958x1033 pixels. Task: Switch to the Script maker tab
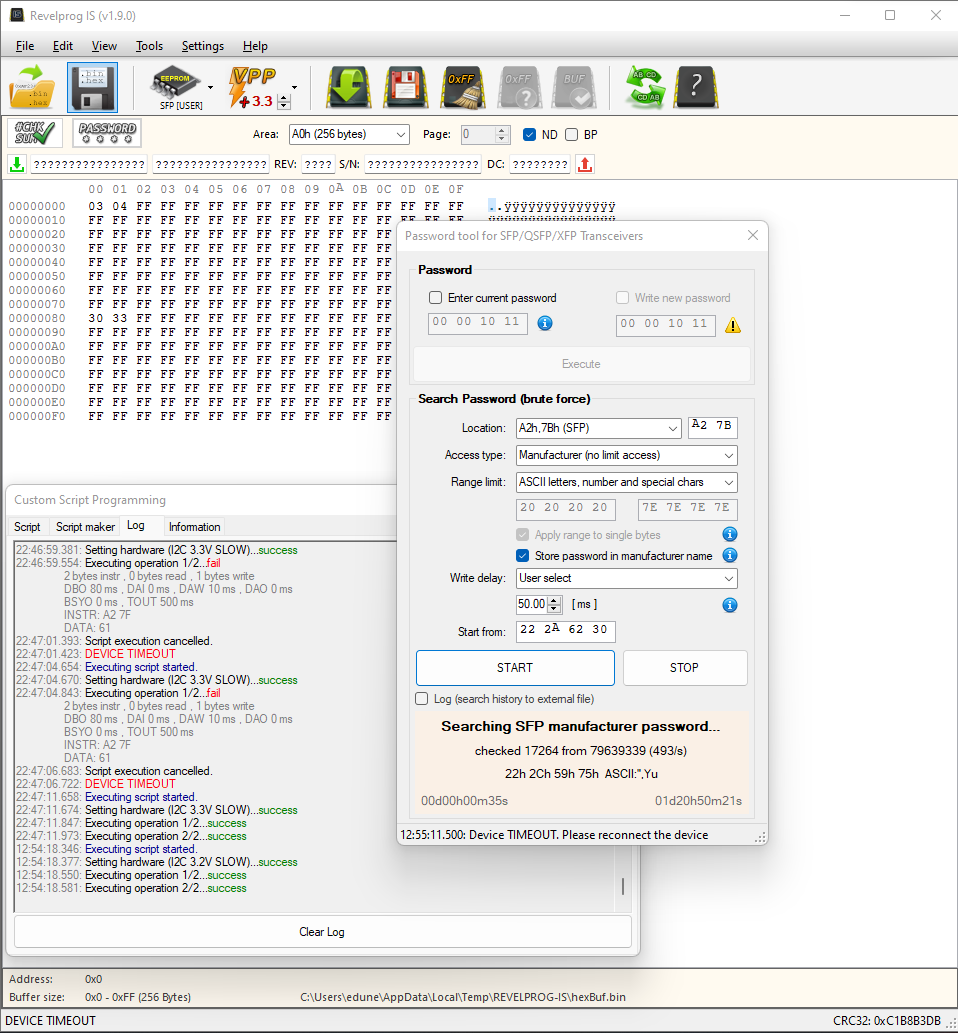pos(86,527)
